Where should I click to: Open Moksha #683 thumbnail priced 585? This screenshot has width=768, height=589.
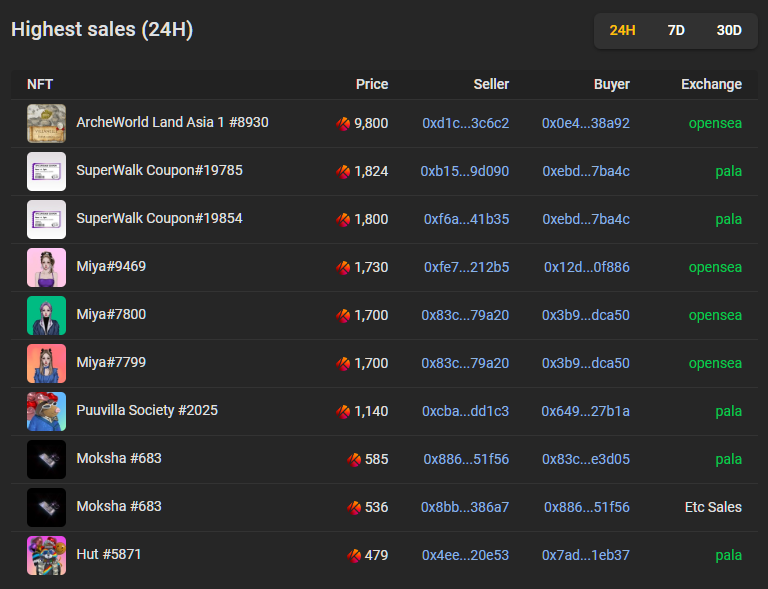[x=47, y=459]
